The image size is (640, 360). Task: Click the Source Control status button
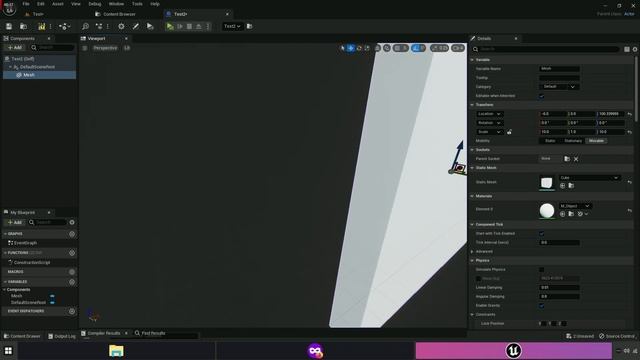tap(617, 336)
